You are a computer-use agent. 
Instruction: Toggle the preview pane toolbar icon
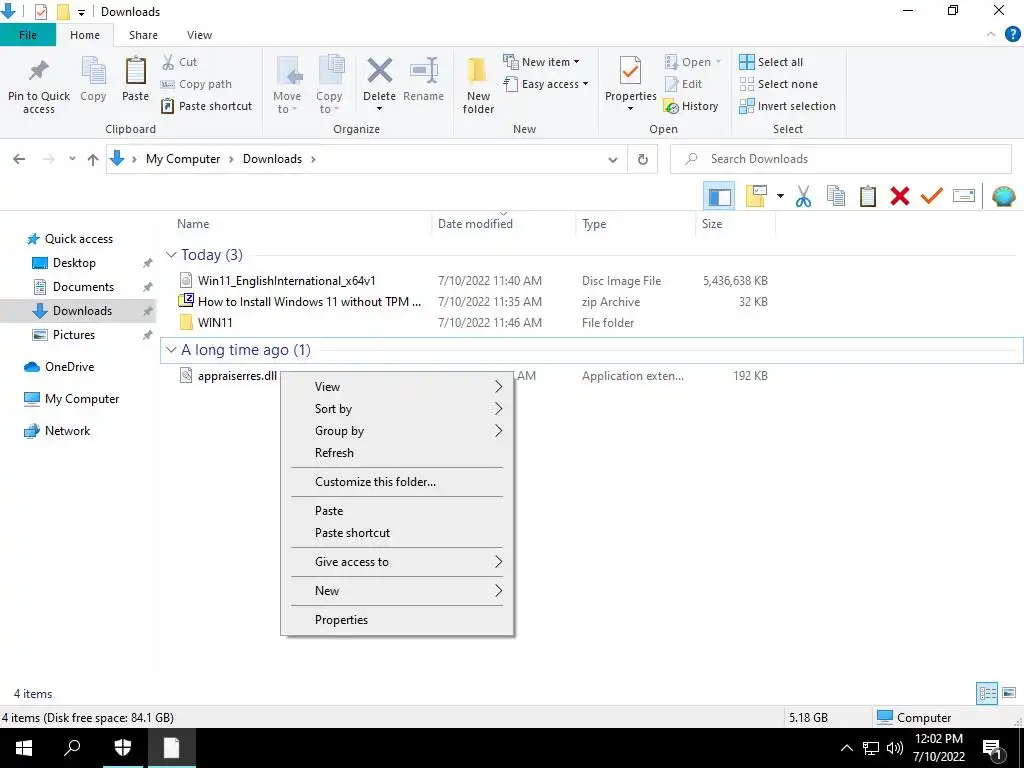click(x=719, y=196)
